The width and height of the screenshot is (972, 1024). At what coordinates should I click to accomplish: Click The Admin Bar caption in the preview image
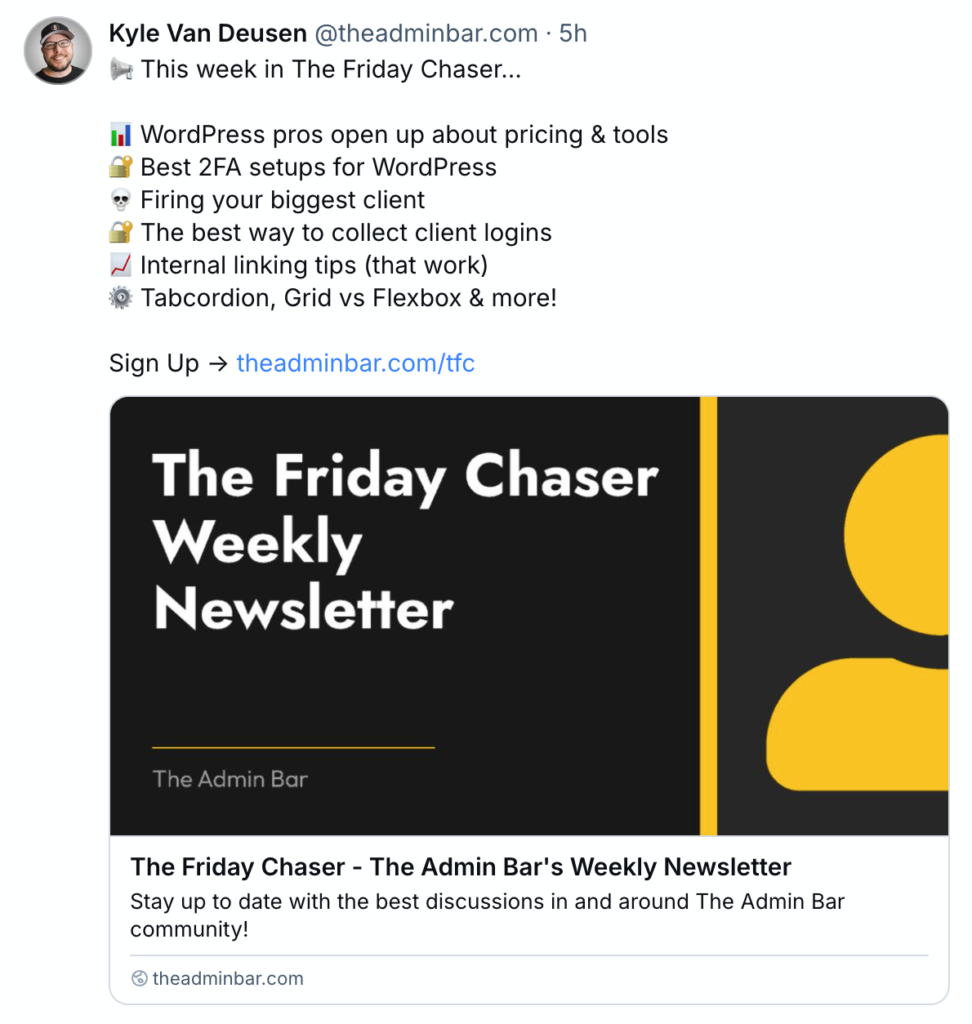[x=230, y=779]
